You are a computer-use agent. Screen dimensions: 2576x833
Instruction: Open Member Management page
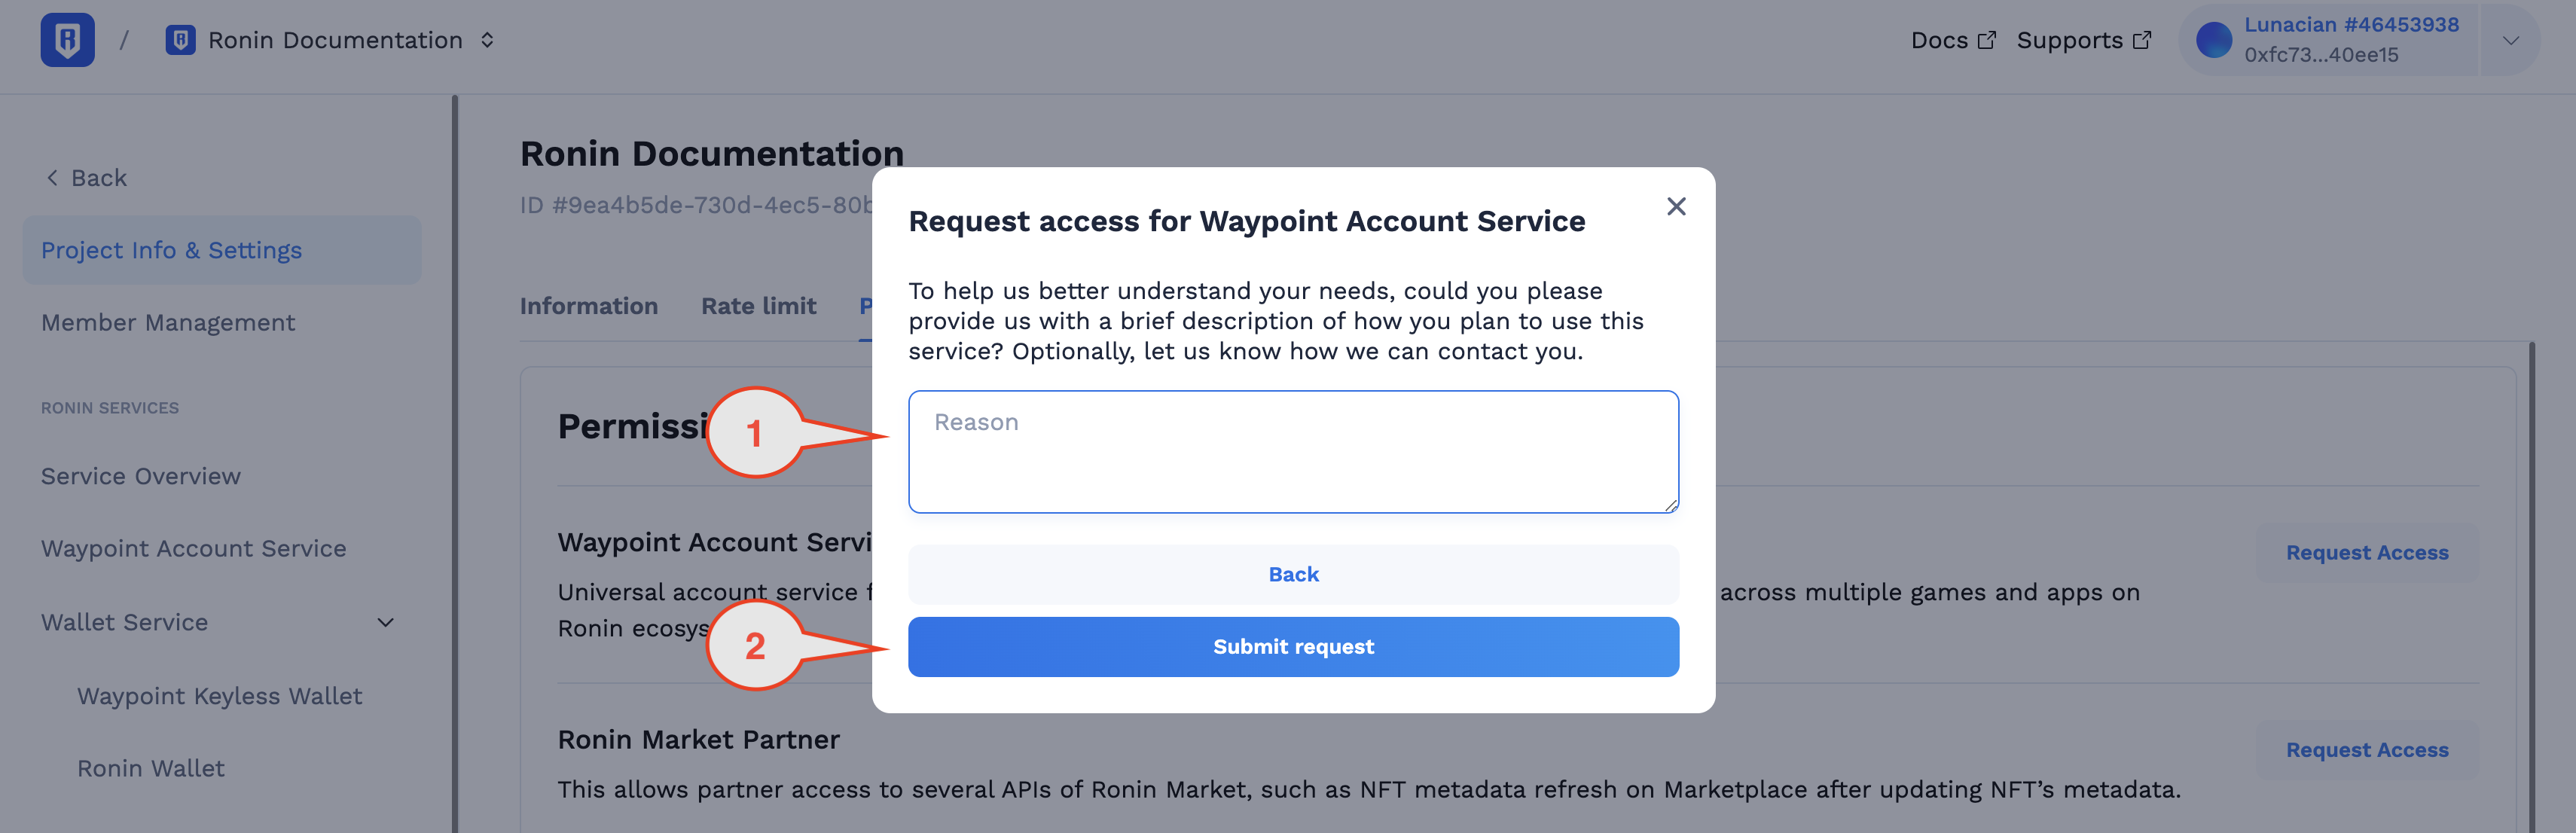[168, 323]
